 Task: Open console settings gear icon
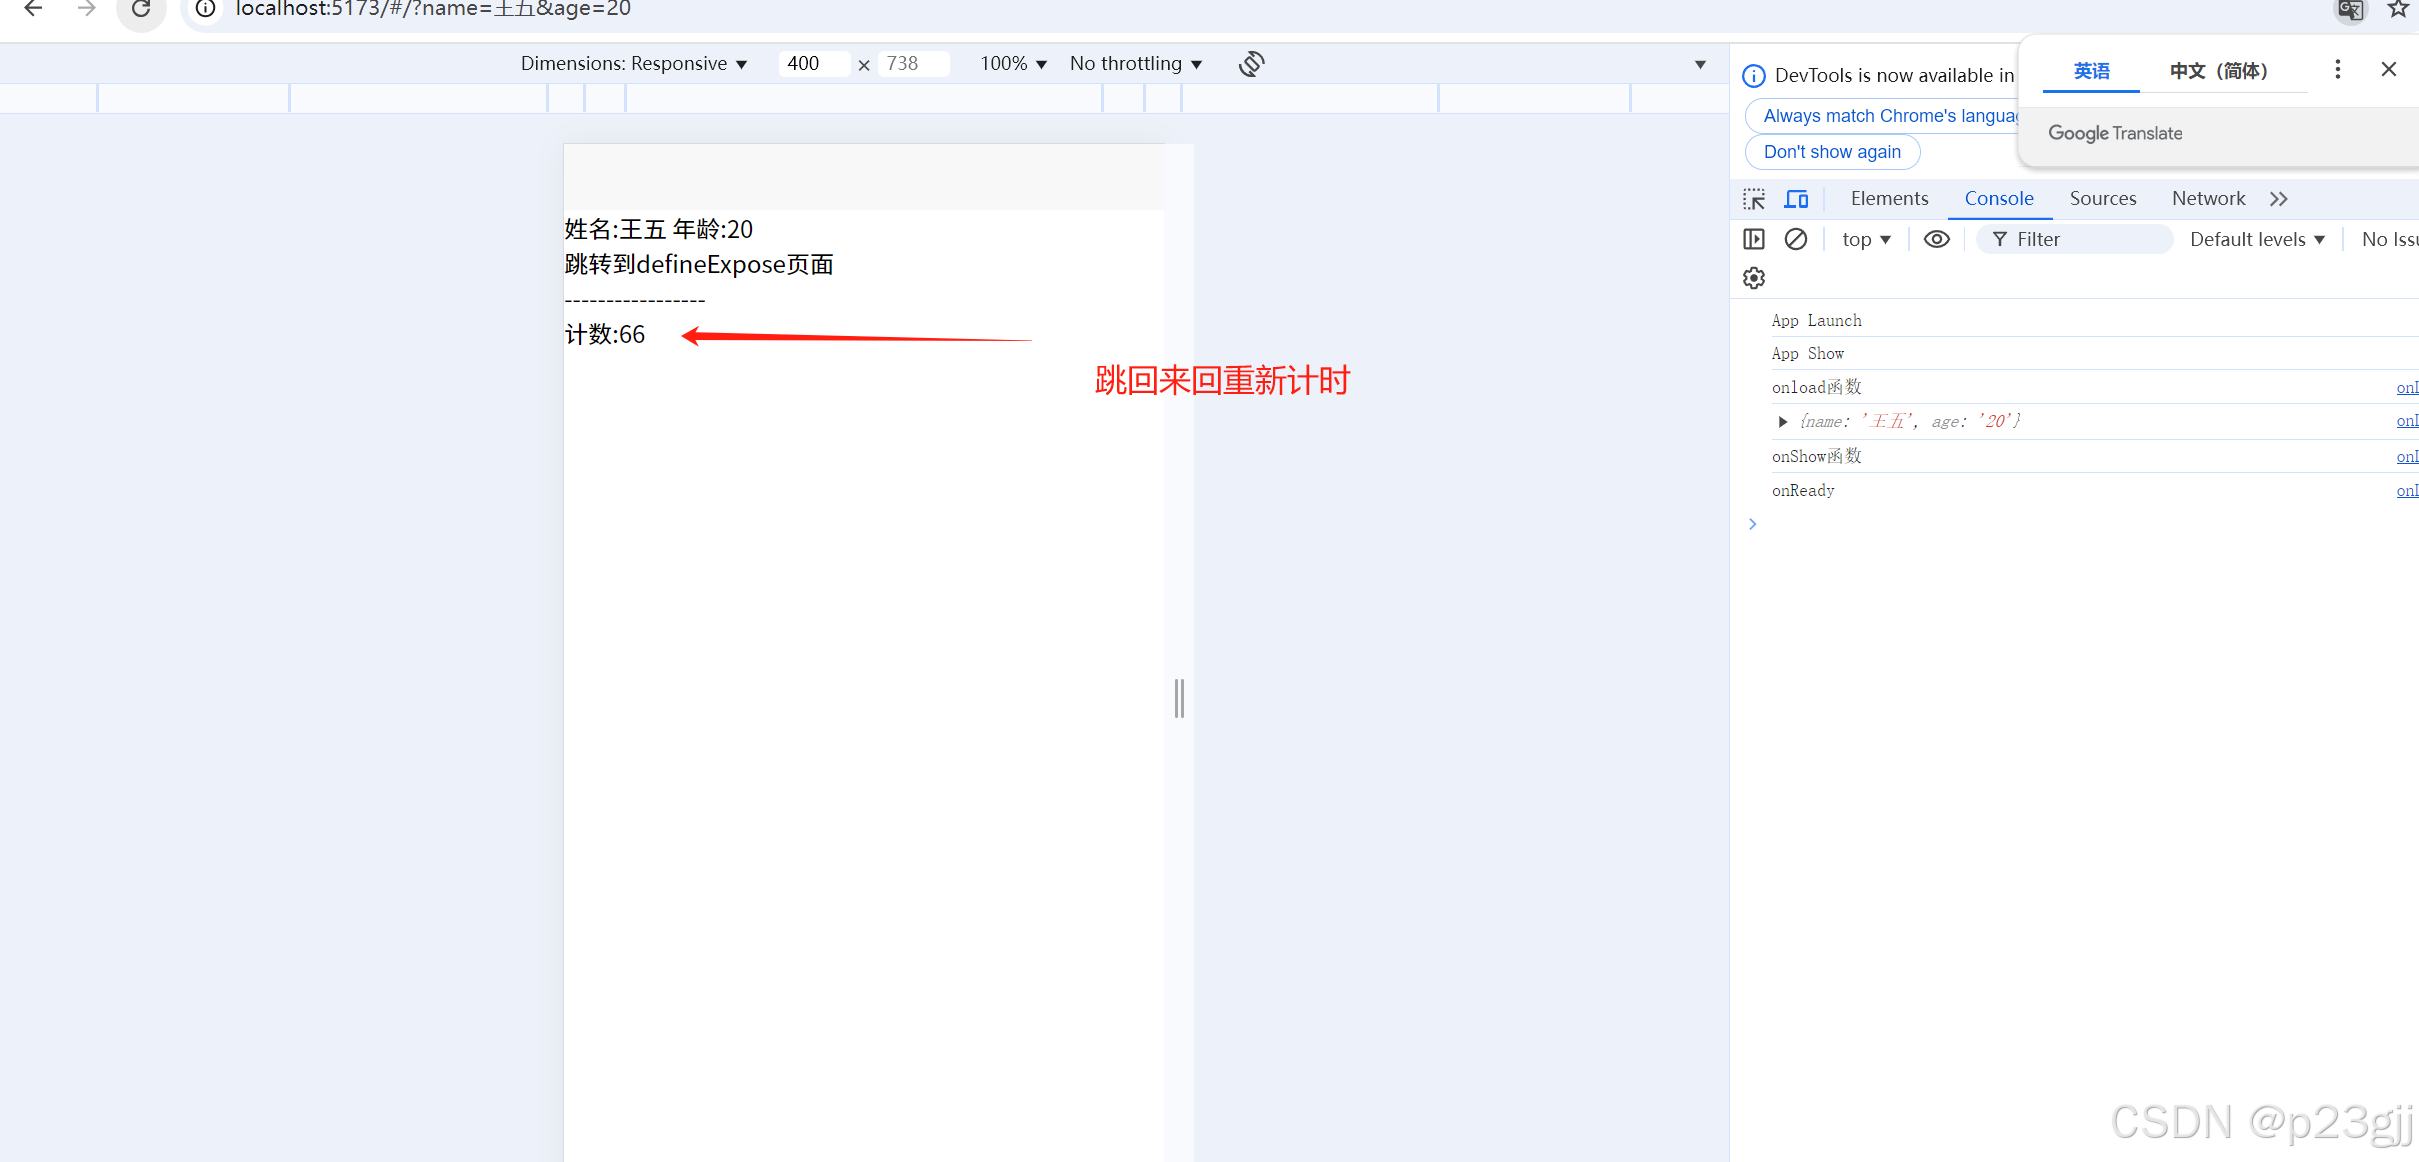coord(1754,278)
